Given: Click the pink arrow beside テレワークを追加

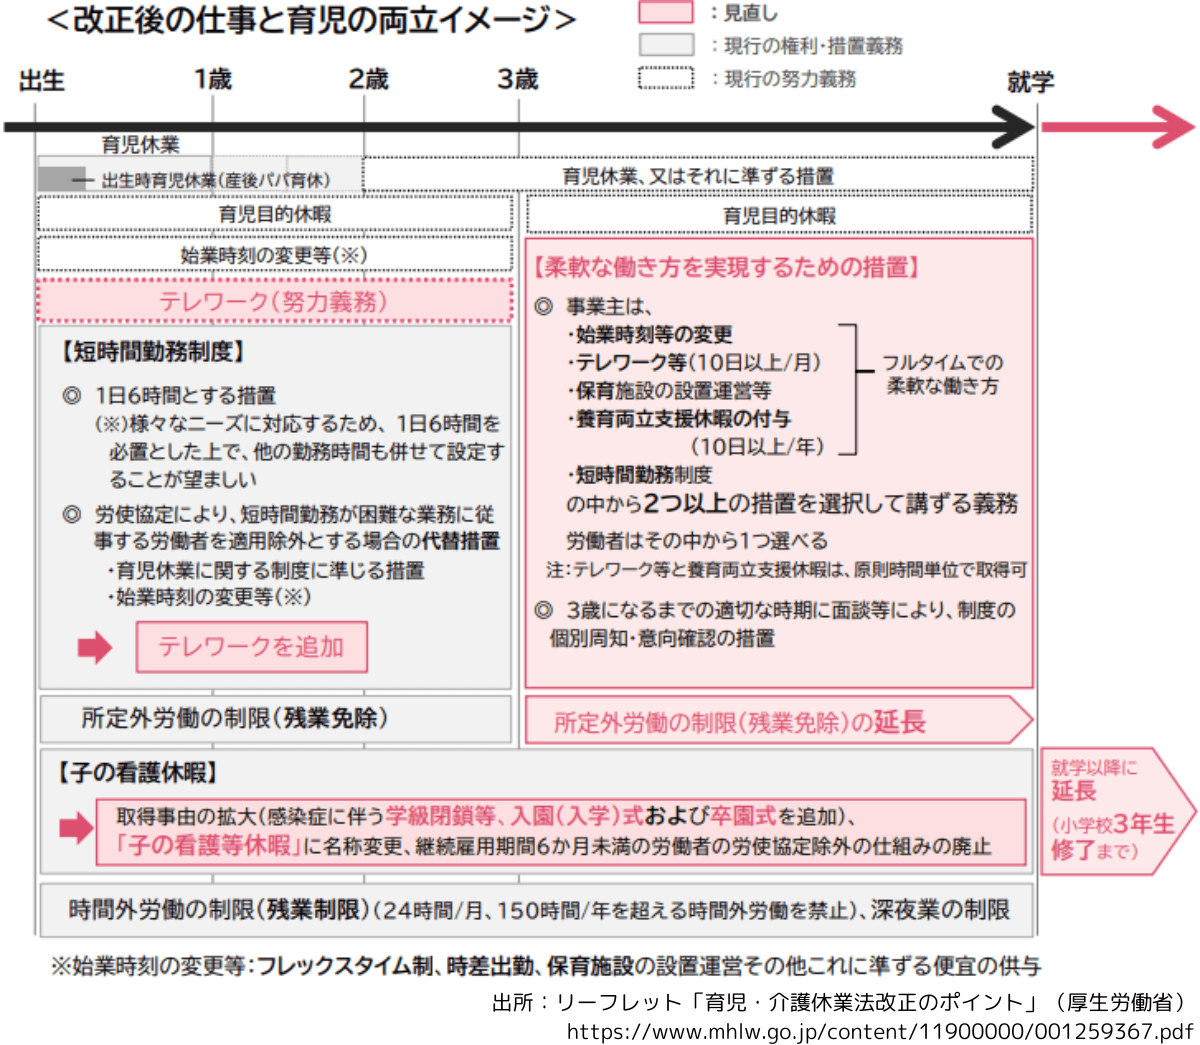Looking at the screenshot, I should (x=95, y=647).
